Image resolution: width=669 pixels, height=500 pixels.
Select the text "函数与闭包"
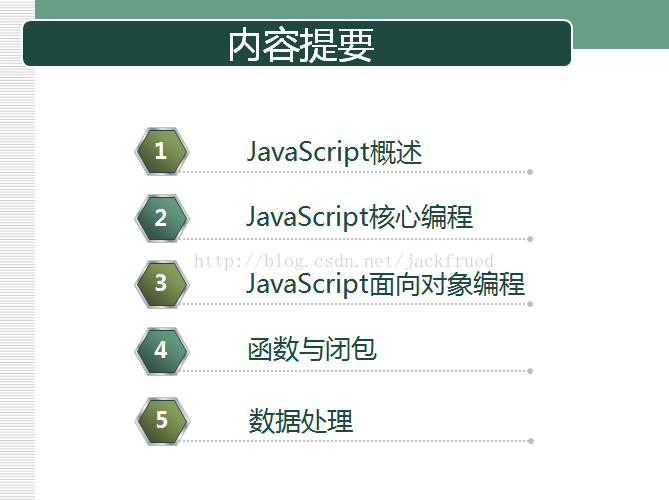pyautogui.click(x=312, y=349)
